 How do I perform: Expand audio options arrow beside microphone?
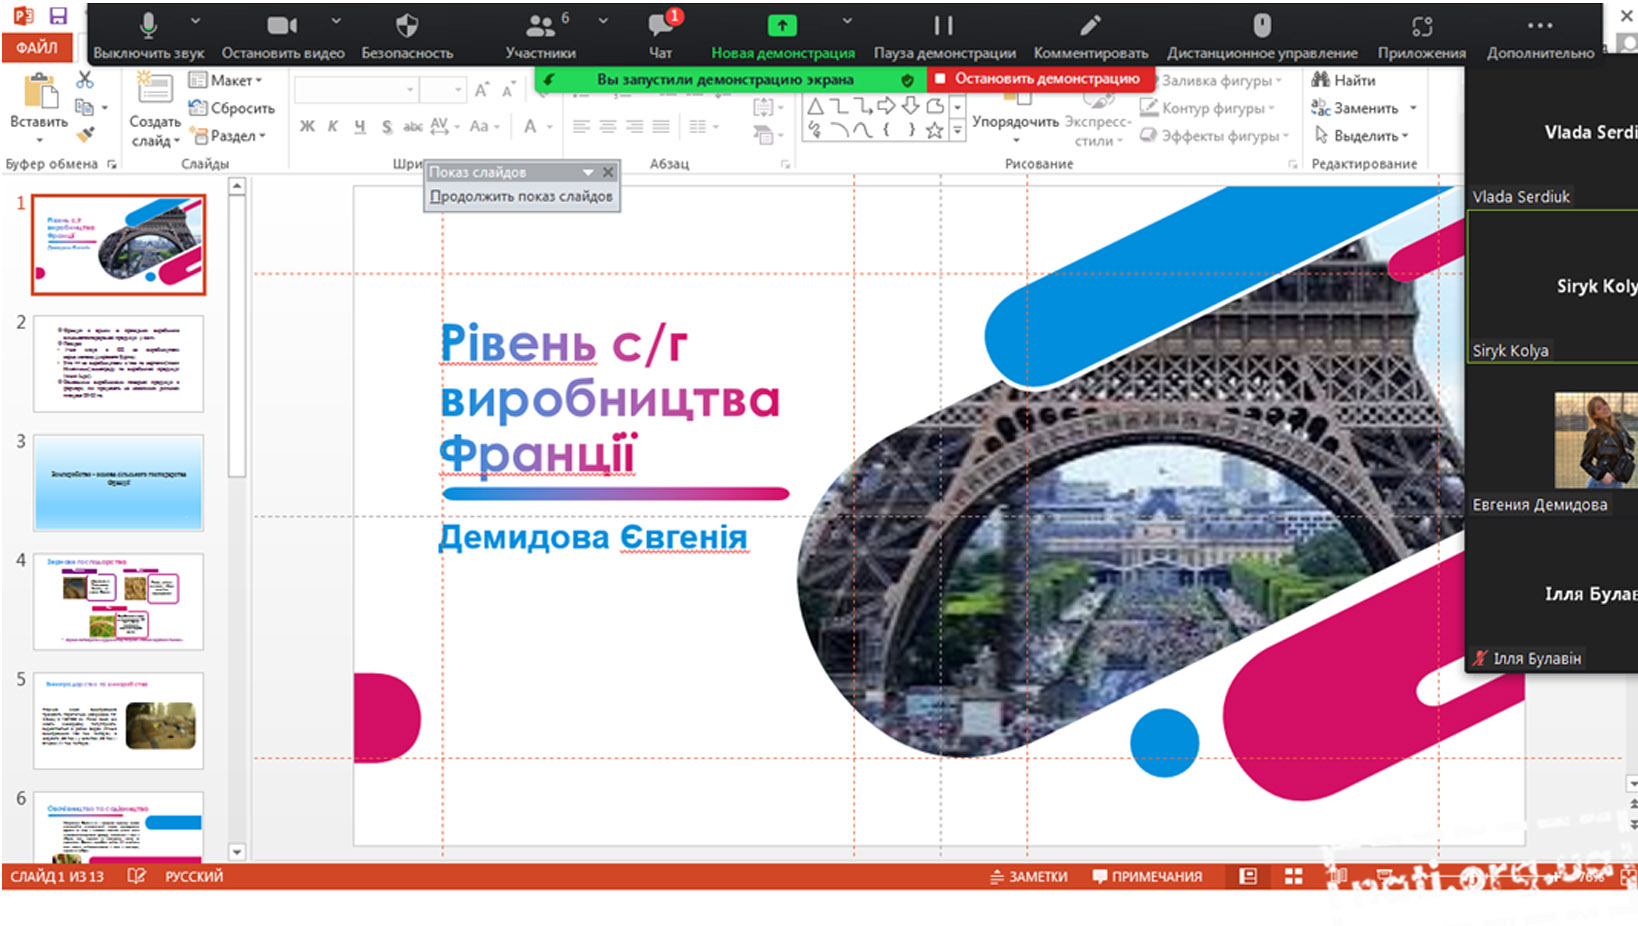pos(195,20)
